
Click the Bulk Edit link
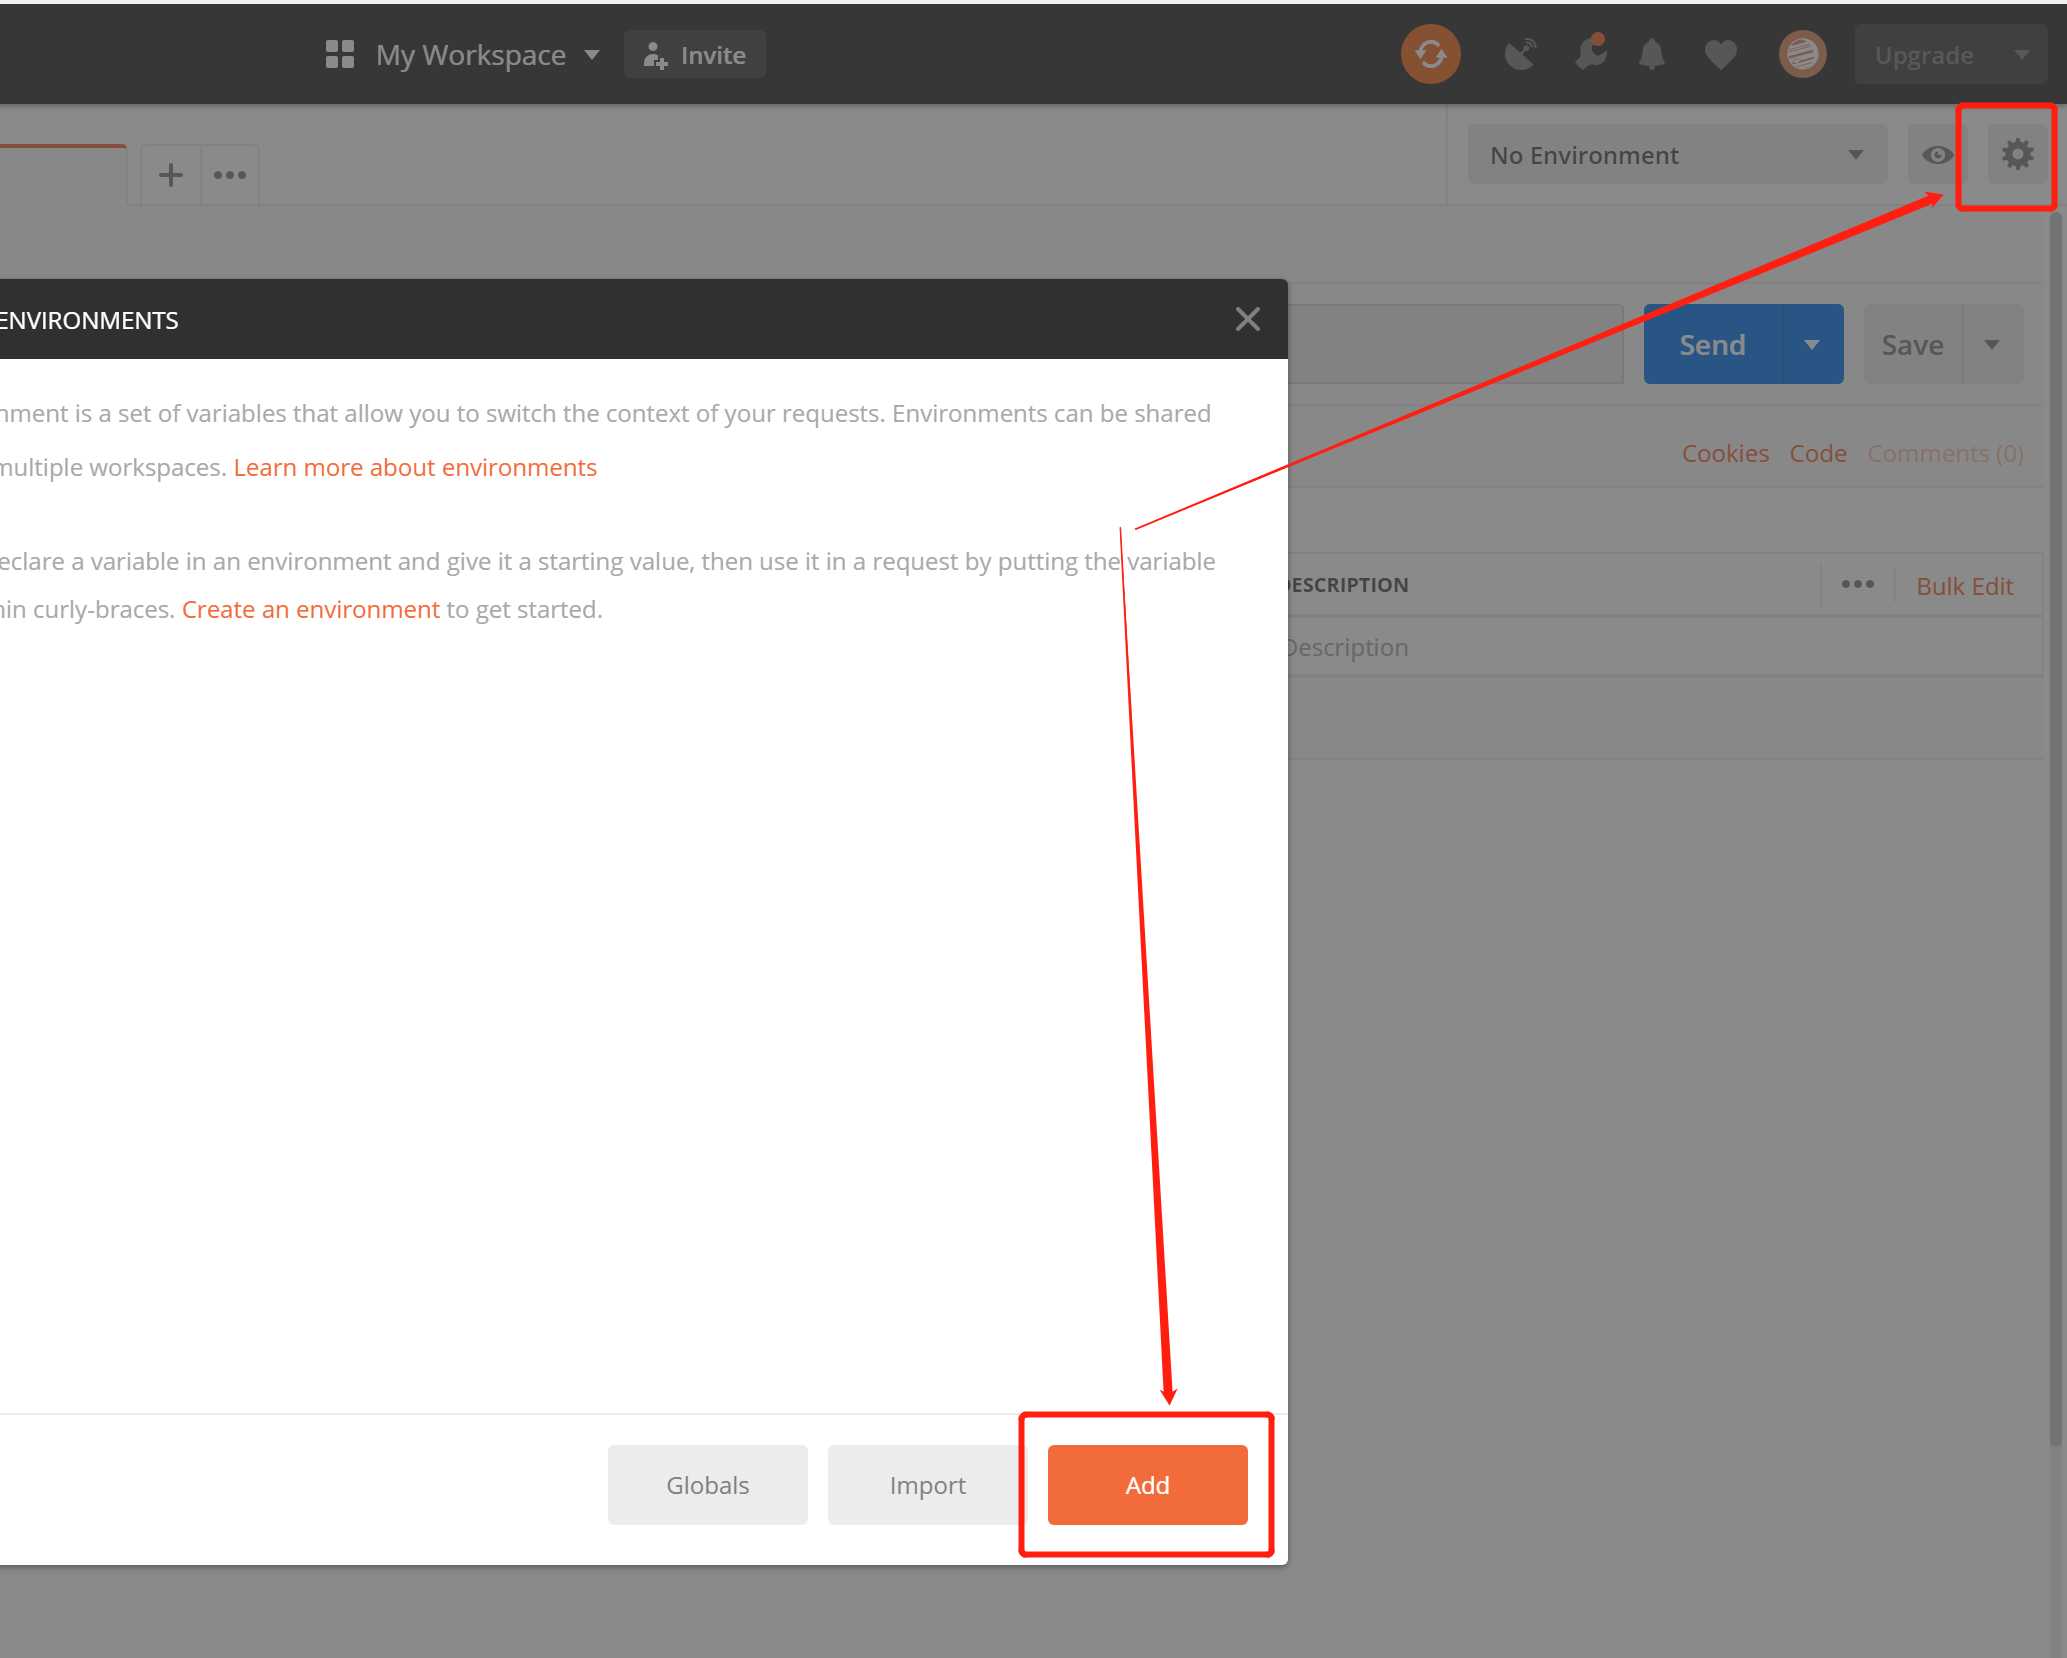pos(1964,586)
